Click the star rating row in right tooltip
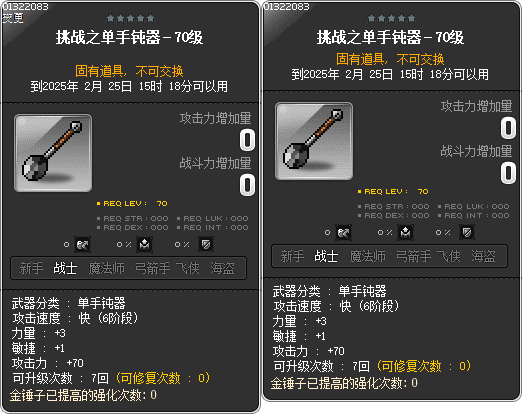 (x=392, y=18)
